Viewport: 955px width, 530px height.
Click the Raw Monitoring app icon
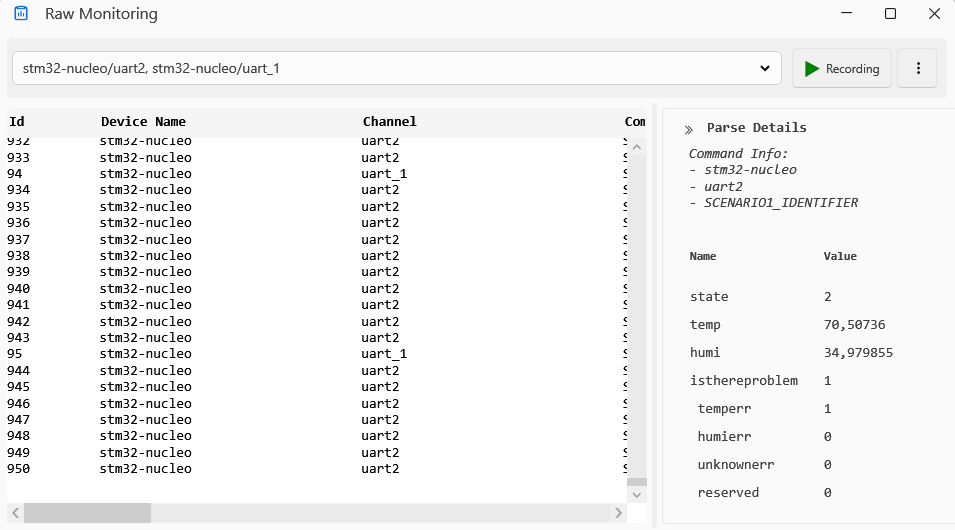click(21, 13)
